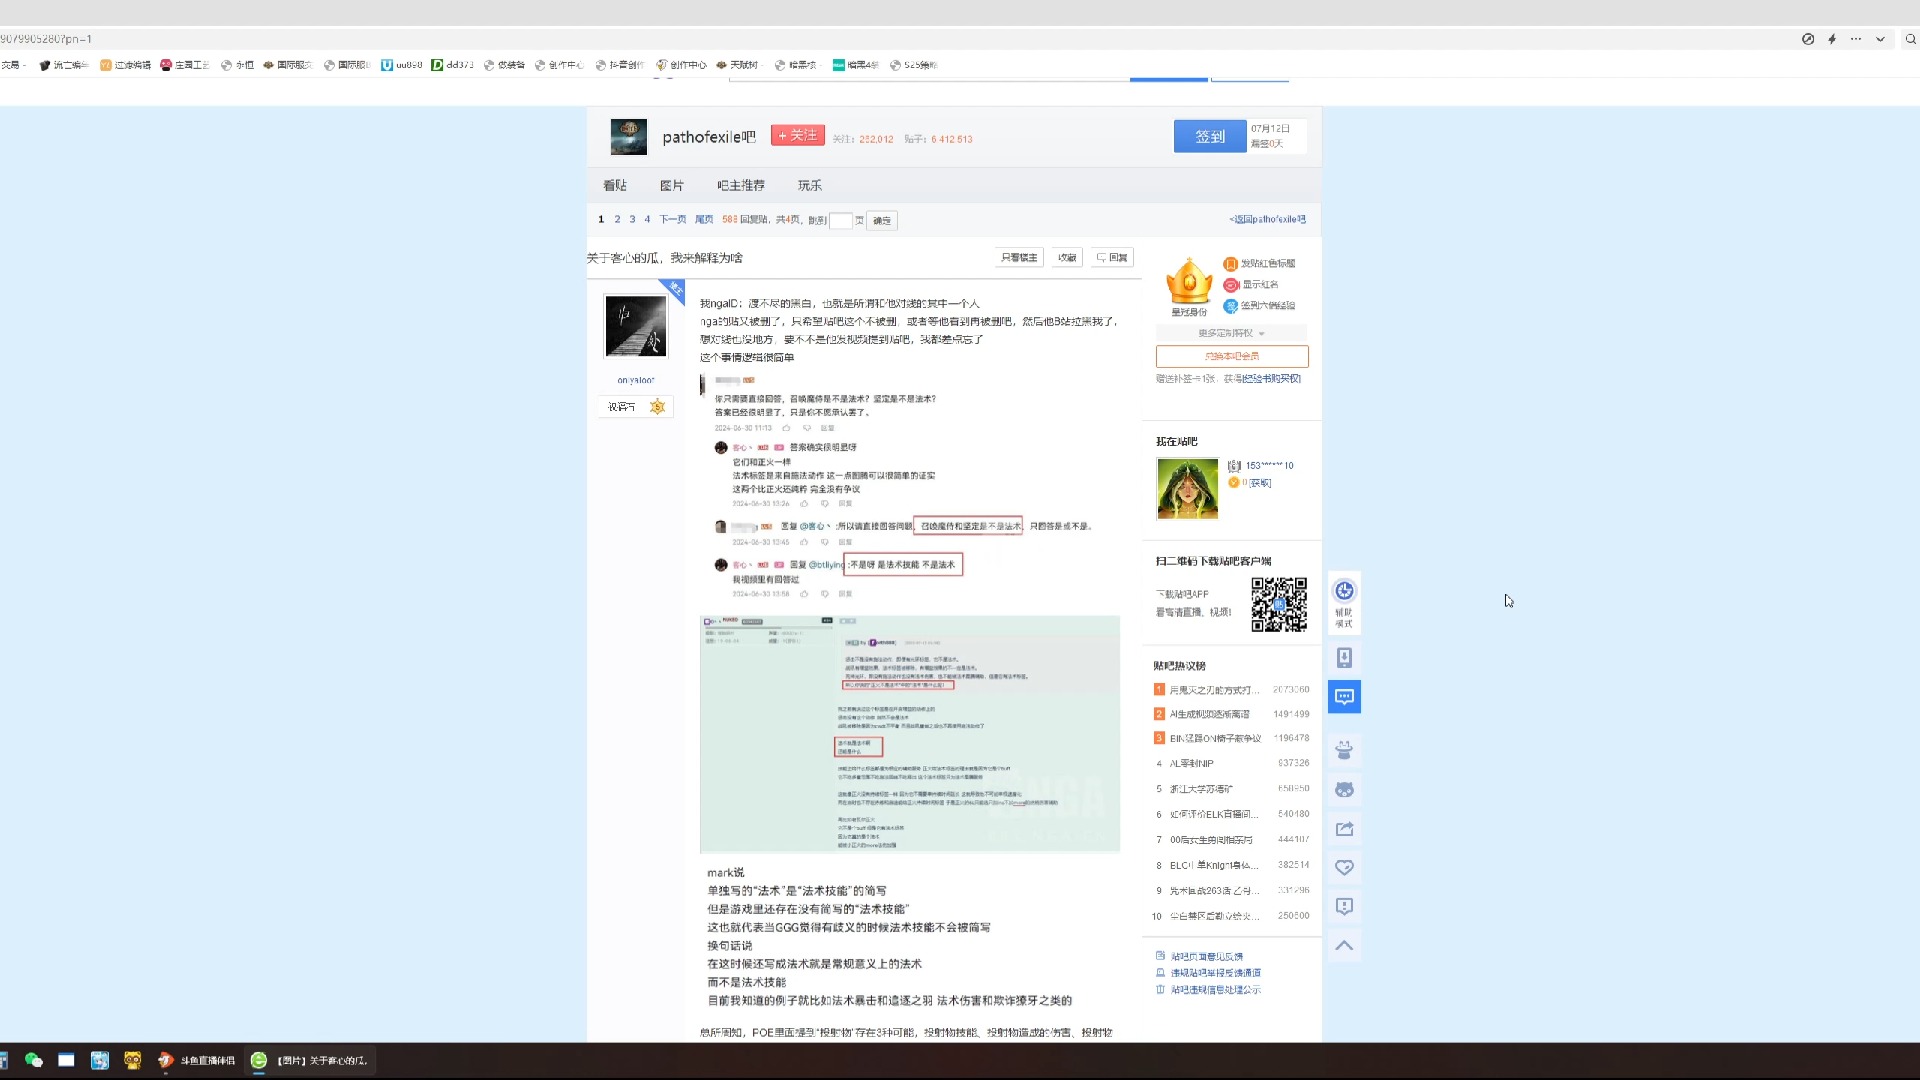Click the 收藏 button

pos(1067,257)
